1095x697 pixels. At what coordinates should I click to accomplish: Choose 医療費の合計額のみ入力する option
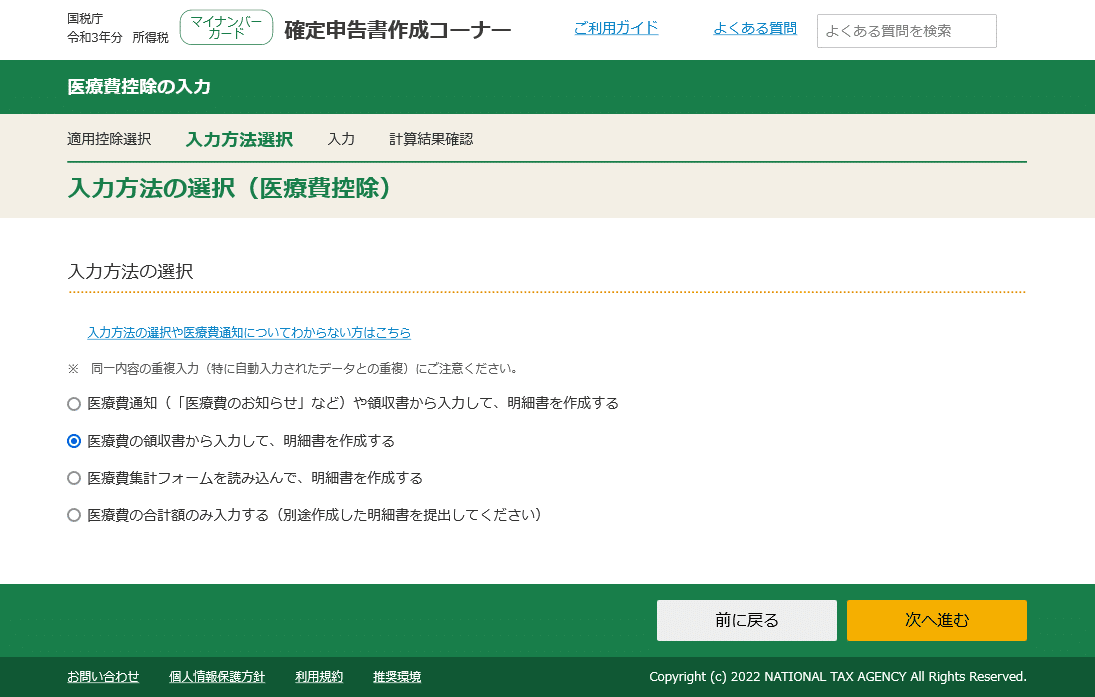coord(74,515)
